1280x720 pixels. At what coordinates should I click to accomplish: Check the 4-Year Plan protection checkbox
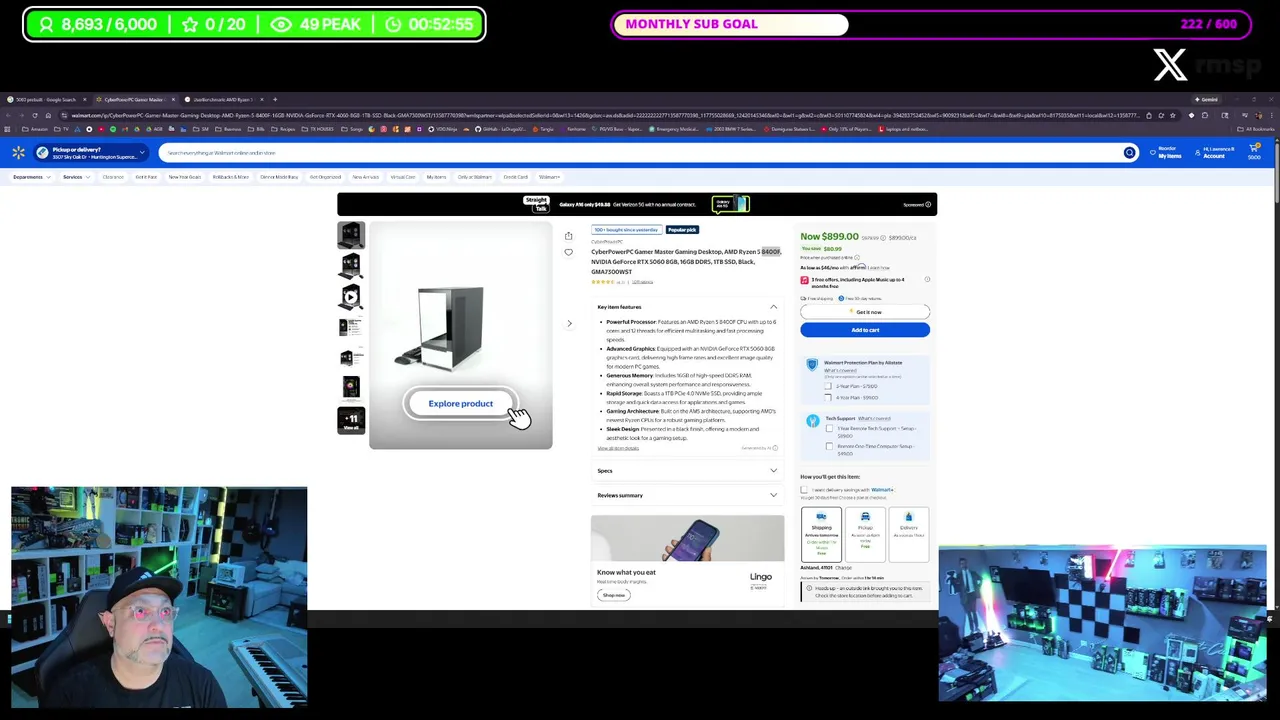coord(828,397)
